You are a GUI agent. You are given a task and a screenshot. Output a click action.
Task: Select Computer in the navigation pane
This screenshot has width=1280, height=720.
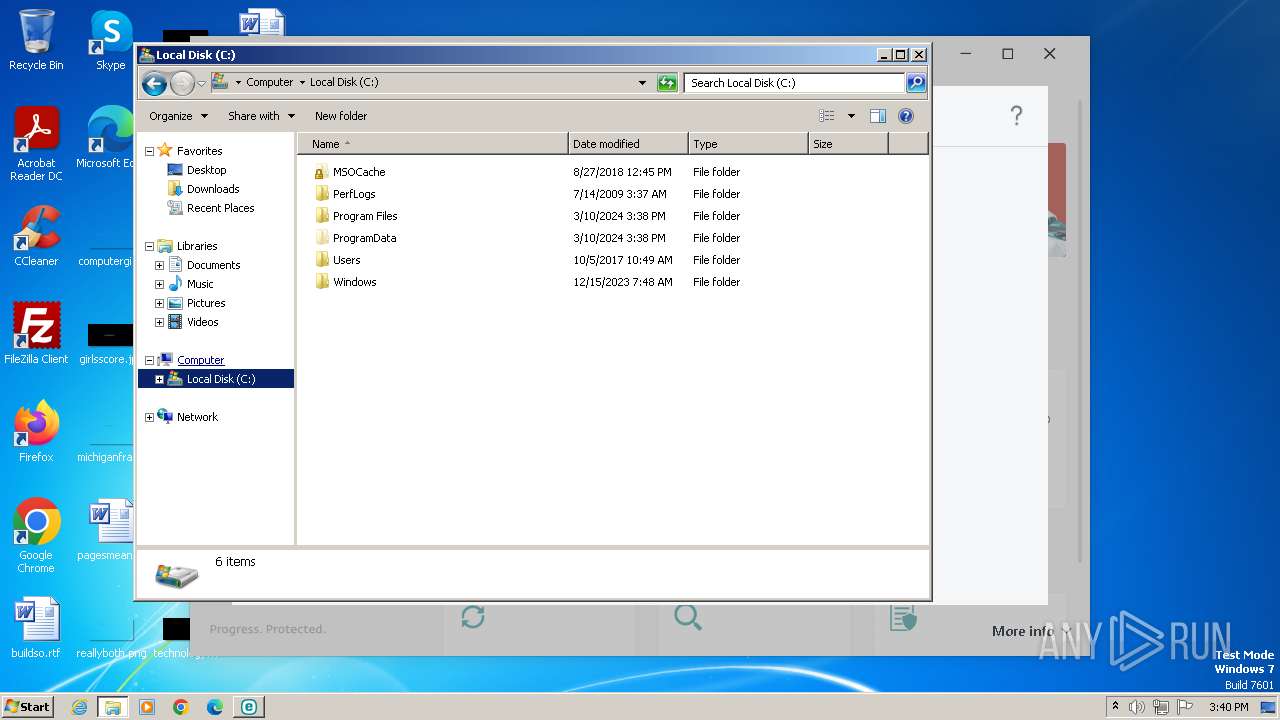pos(200,360)
